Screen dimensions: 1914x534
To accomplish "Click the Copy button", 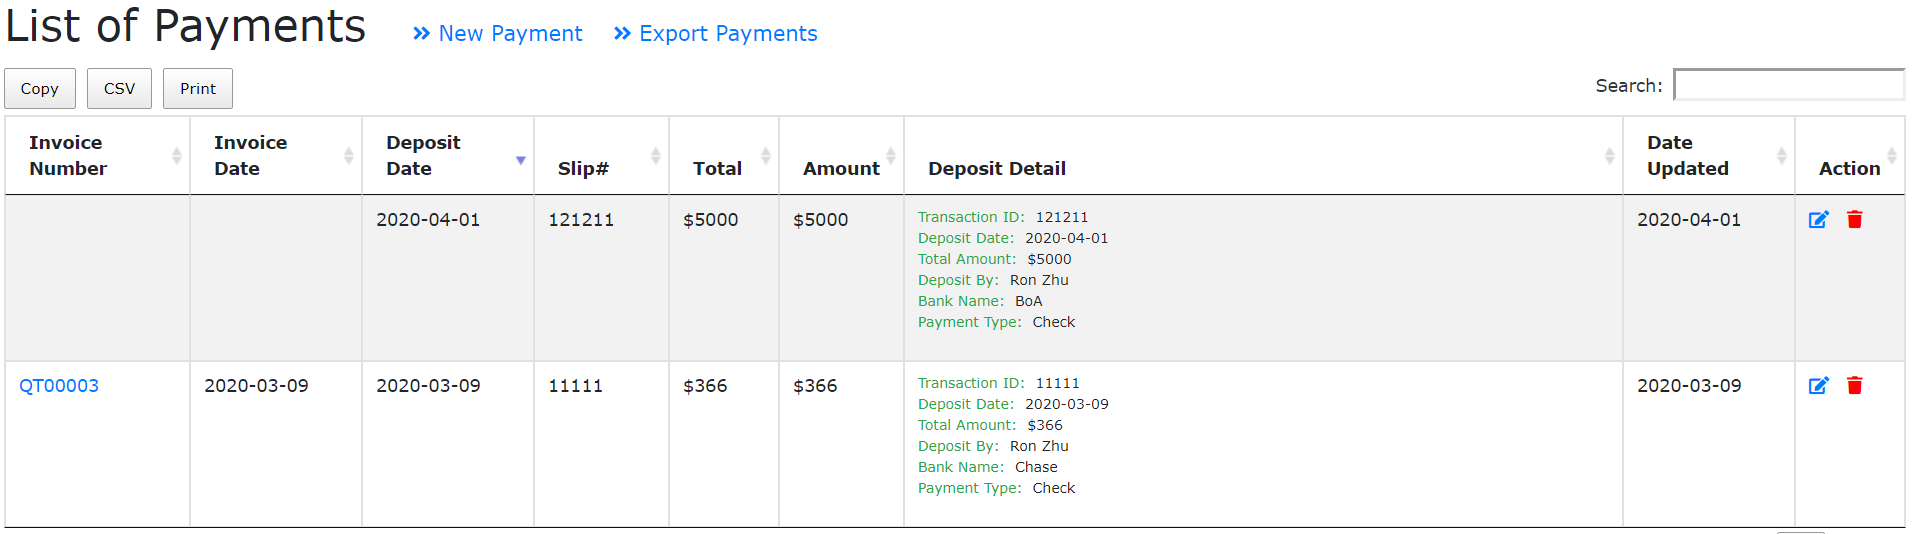I will [x=40, y=89].
